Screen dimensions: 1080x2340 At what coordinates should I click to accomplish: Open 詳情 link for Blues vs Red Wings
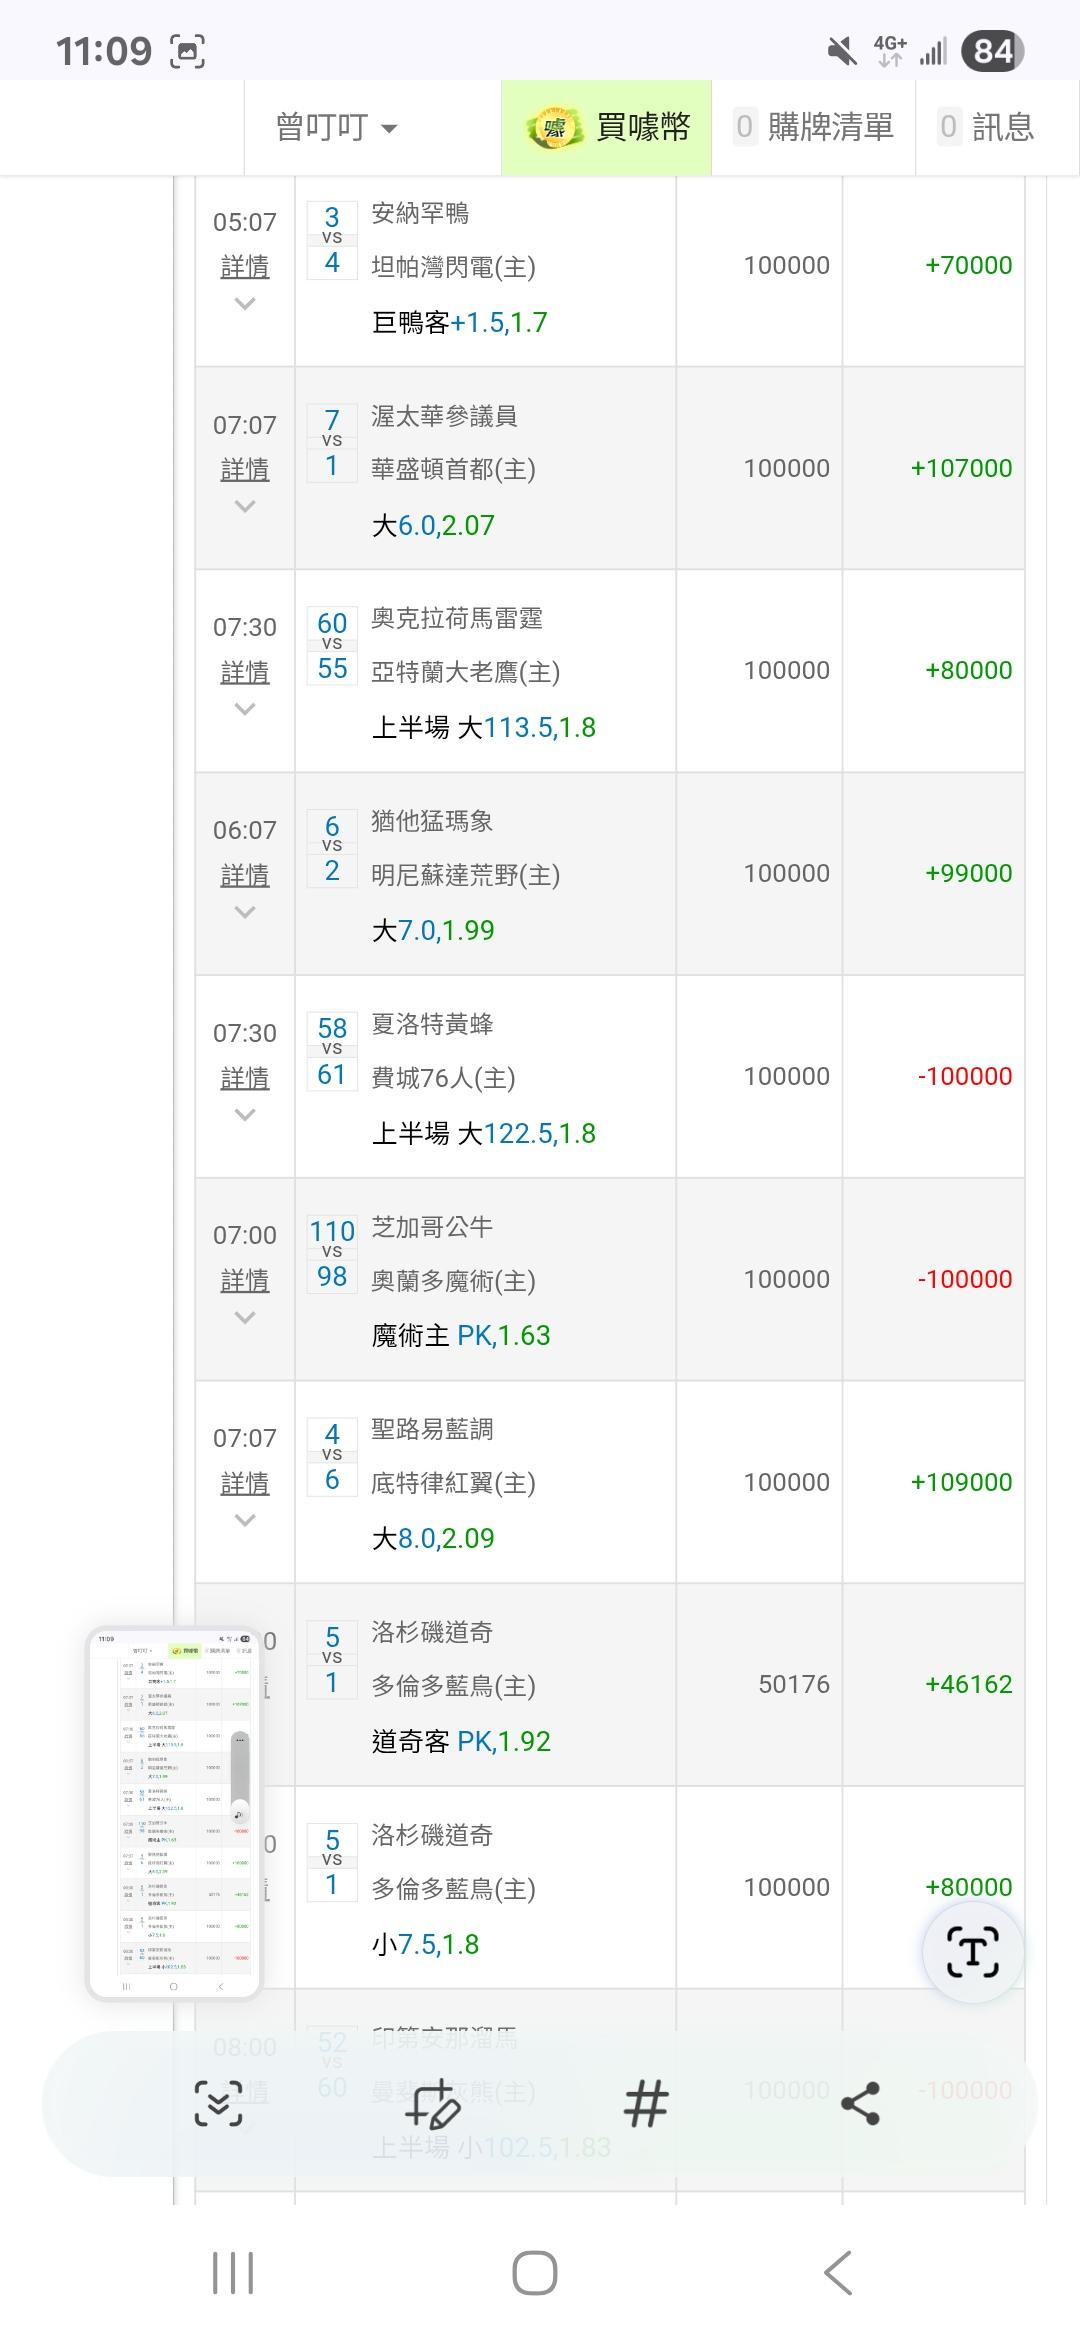pos(245,1483)
